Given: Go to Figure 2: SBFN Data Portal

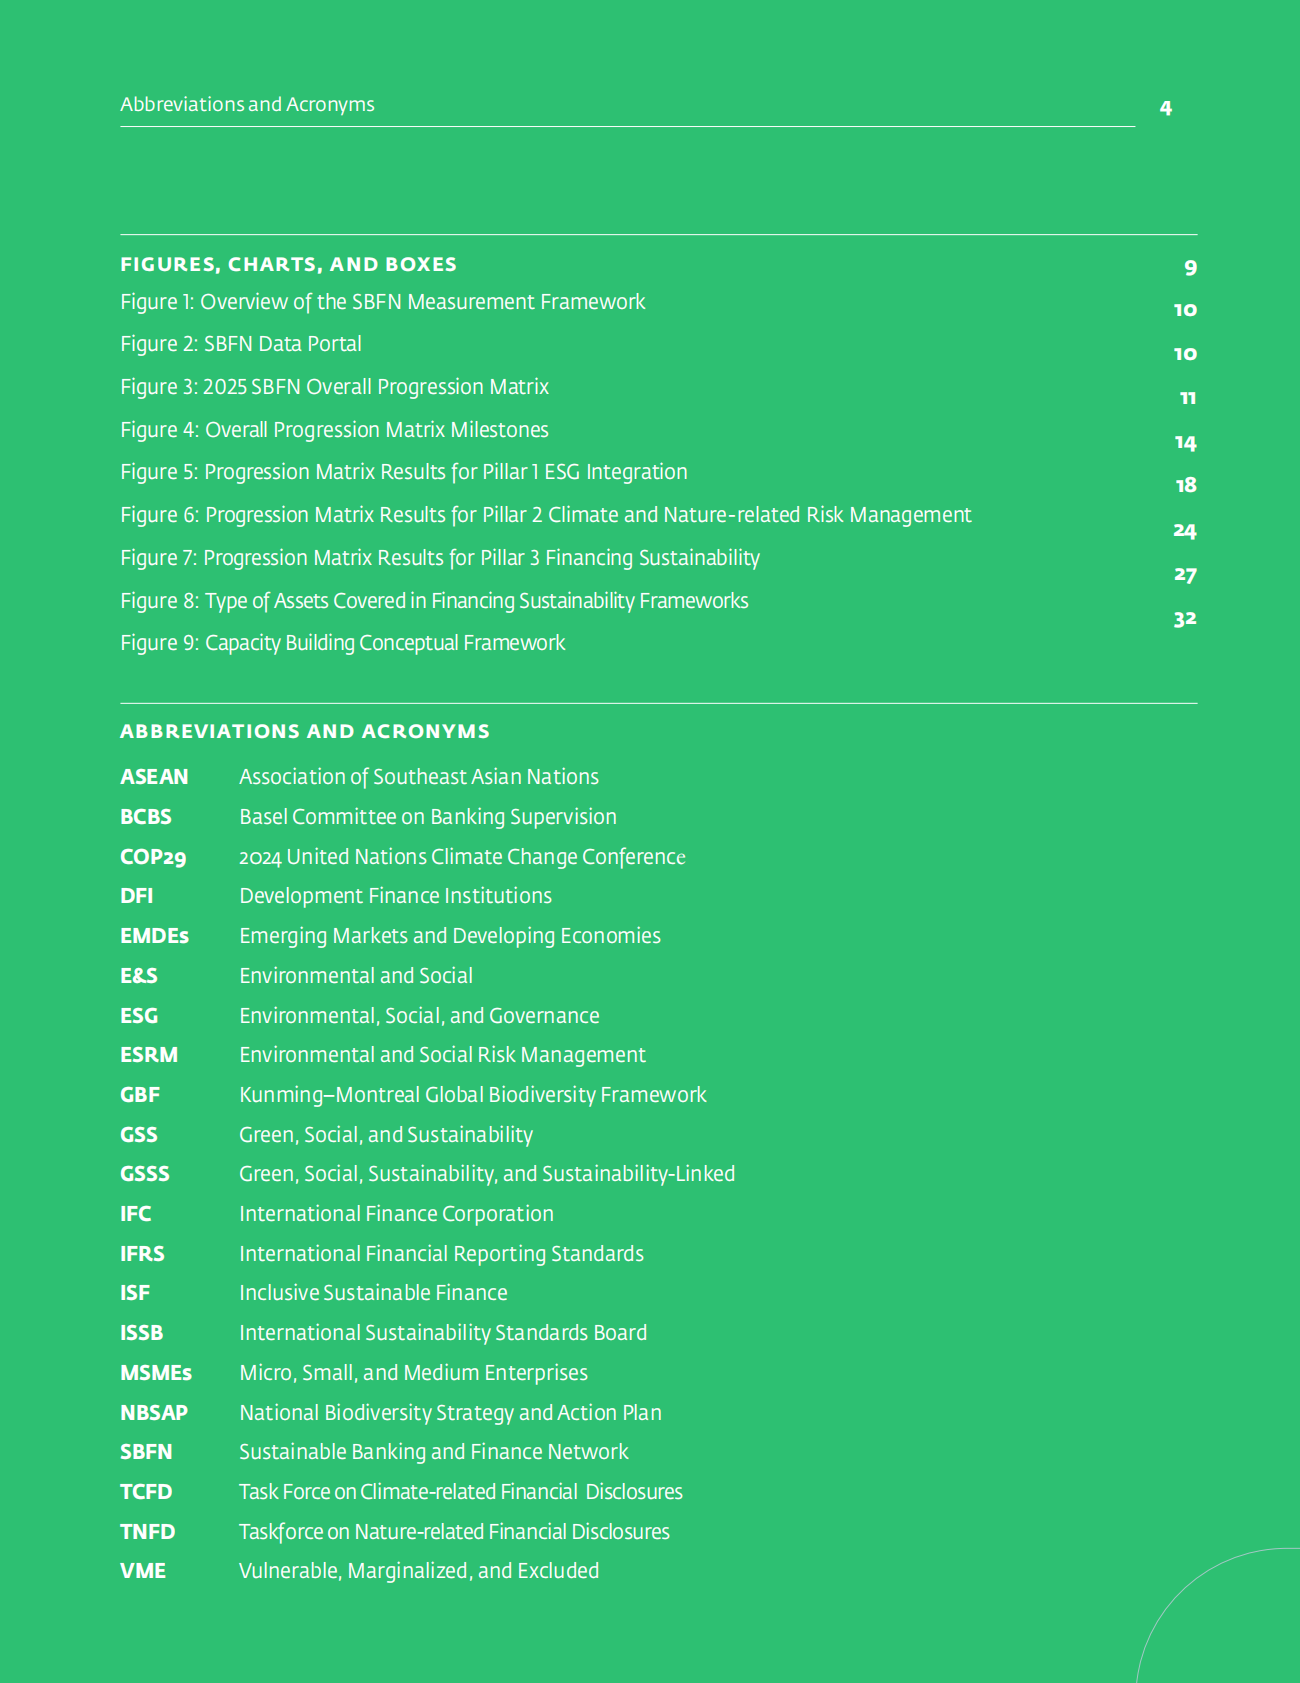Looking at the screenshot, I should (x=241, y=344).
